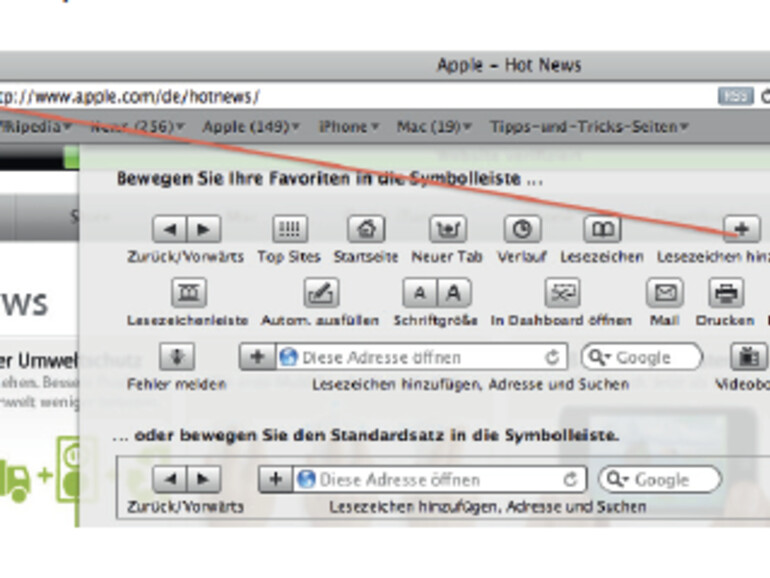Choose the Autom. ausfüllen pencil icon
Screen dimensions: 770x578
coord(321,293)
